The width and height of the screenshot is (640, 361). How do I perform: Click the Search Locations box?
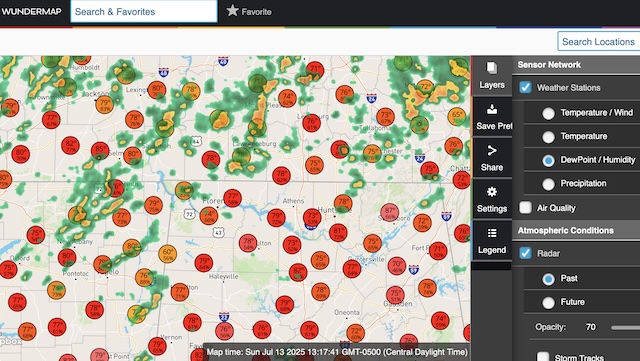(x=598, y=41)
